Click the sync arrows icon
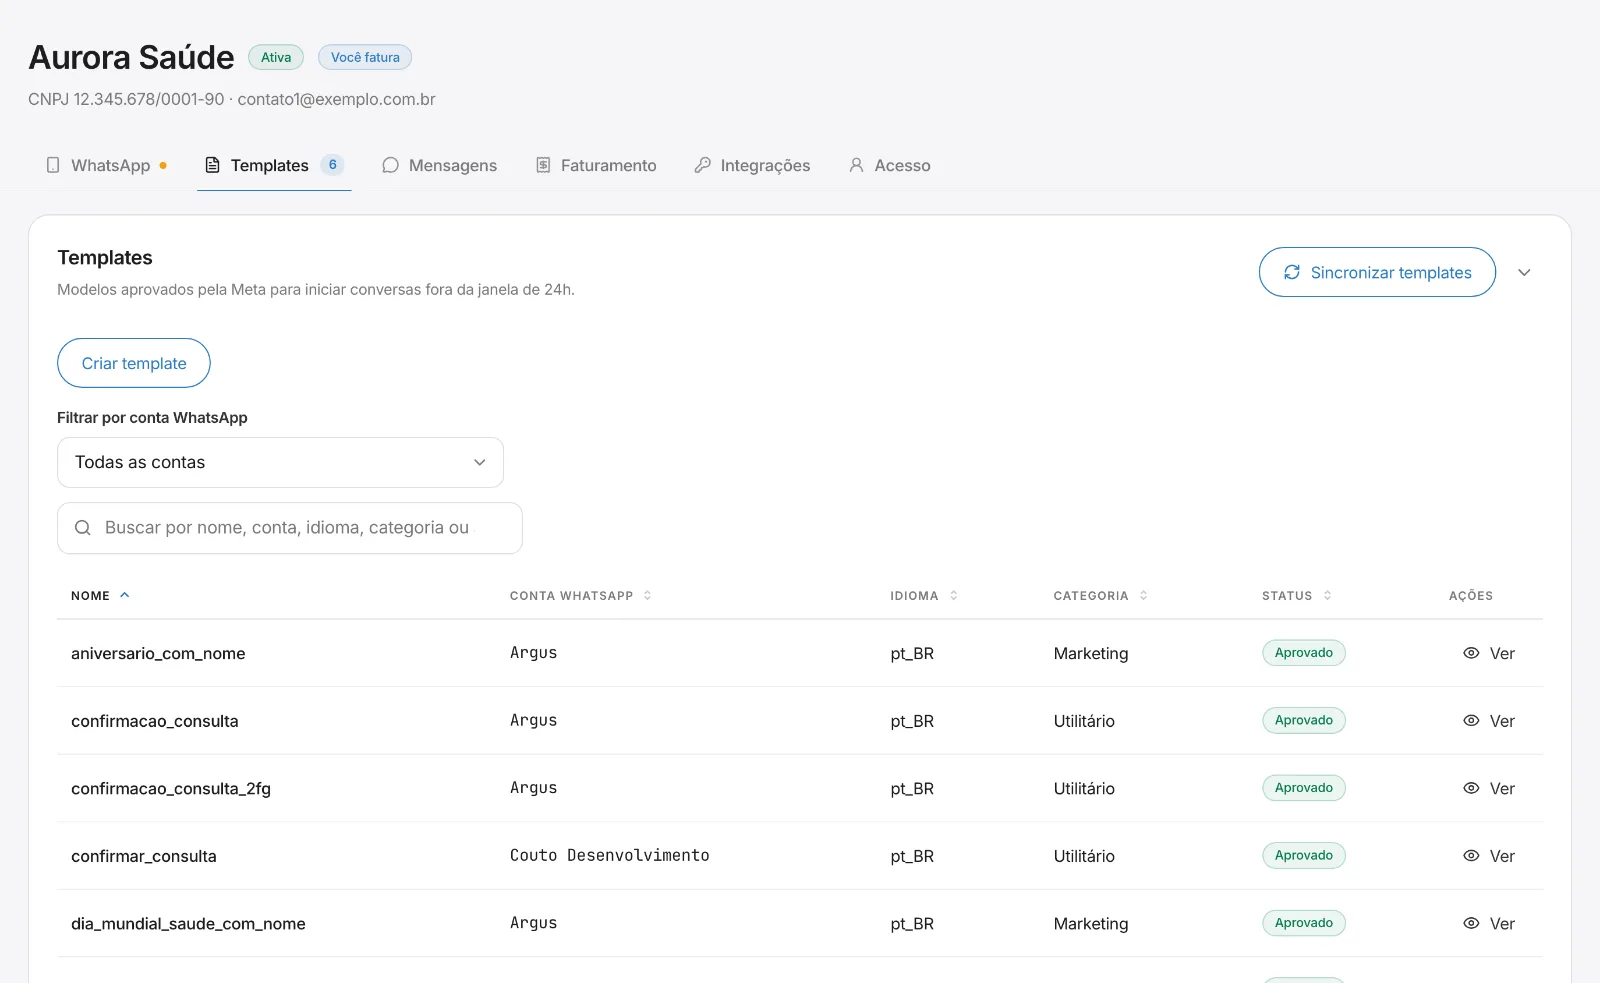Image resolution: width=1600 pixels, height=983 pixels. pos(1292,272)
